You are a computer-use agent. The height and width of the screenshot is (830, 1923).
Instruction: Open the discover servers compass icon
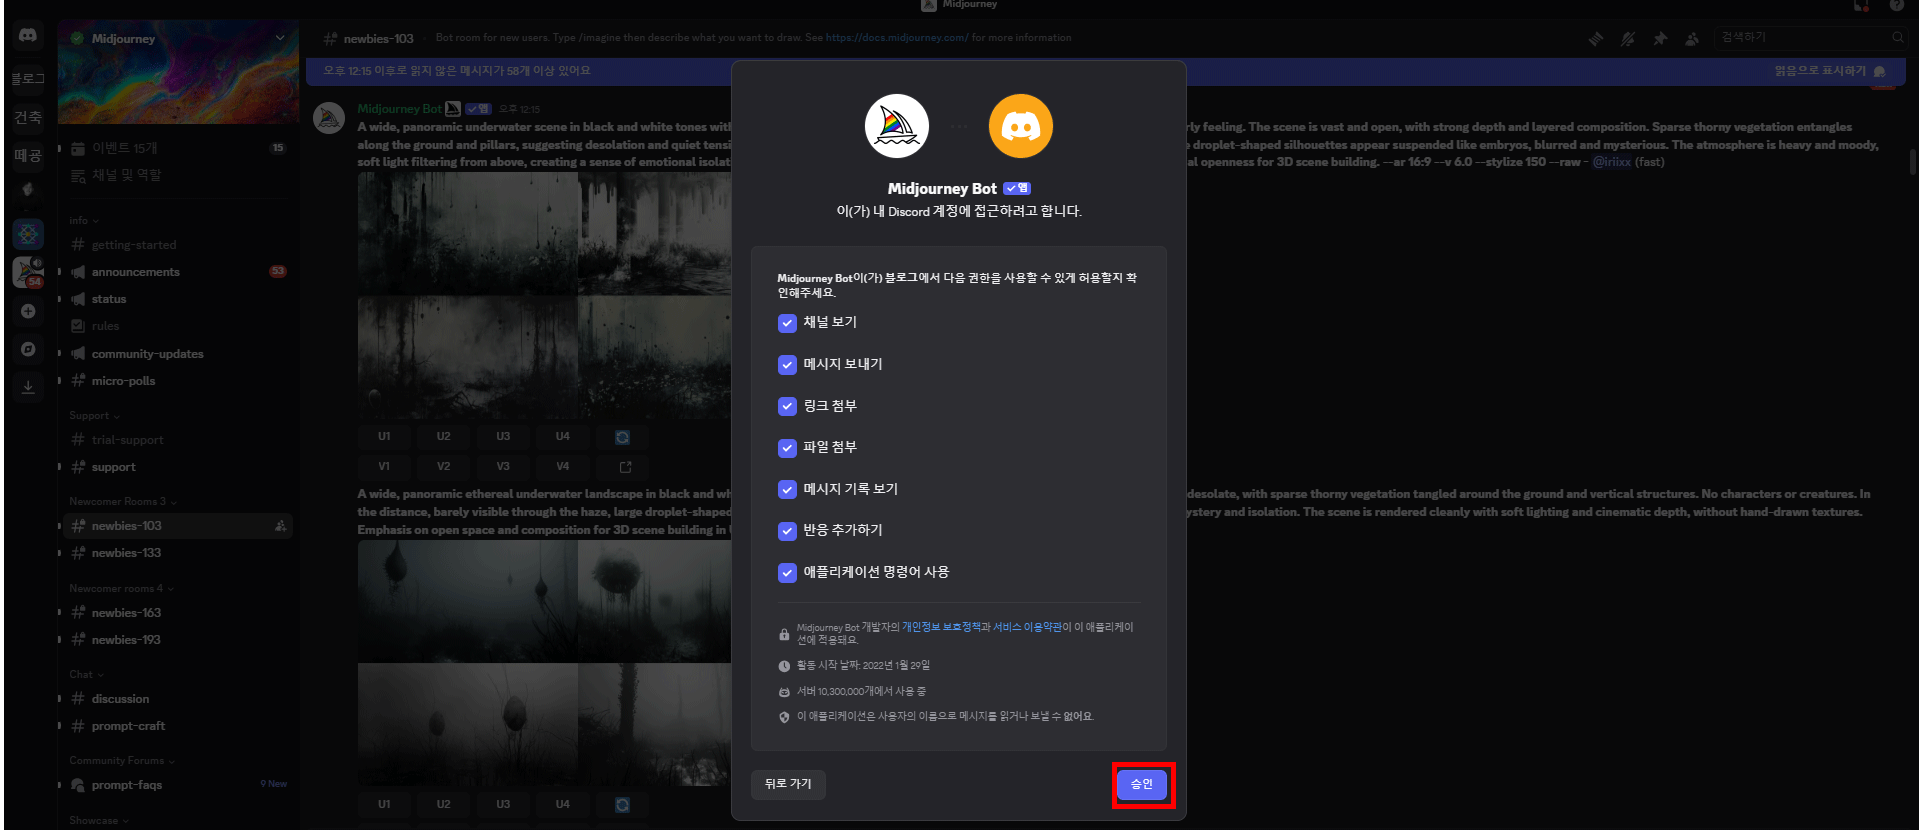28,349
